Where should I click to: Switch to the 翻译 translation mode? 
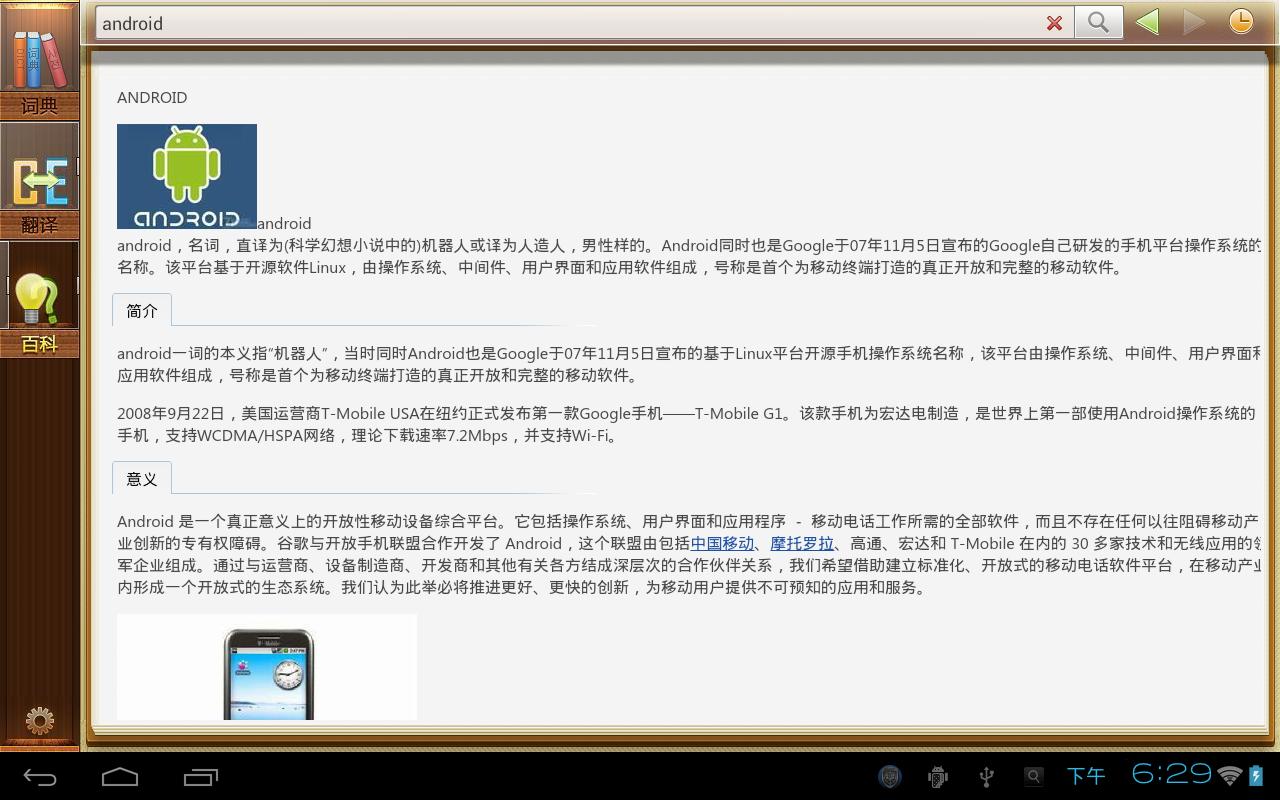(x=39, y=180)
